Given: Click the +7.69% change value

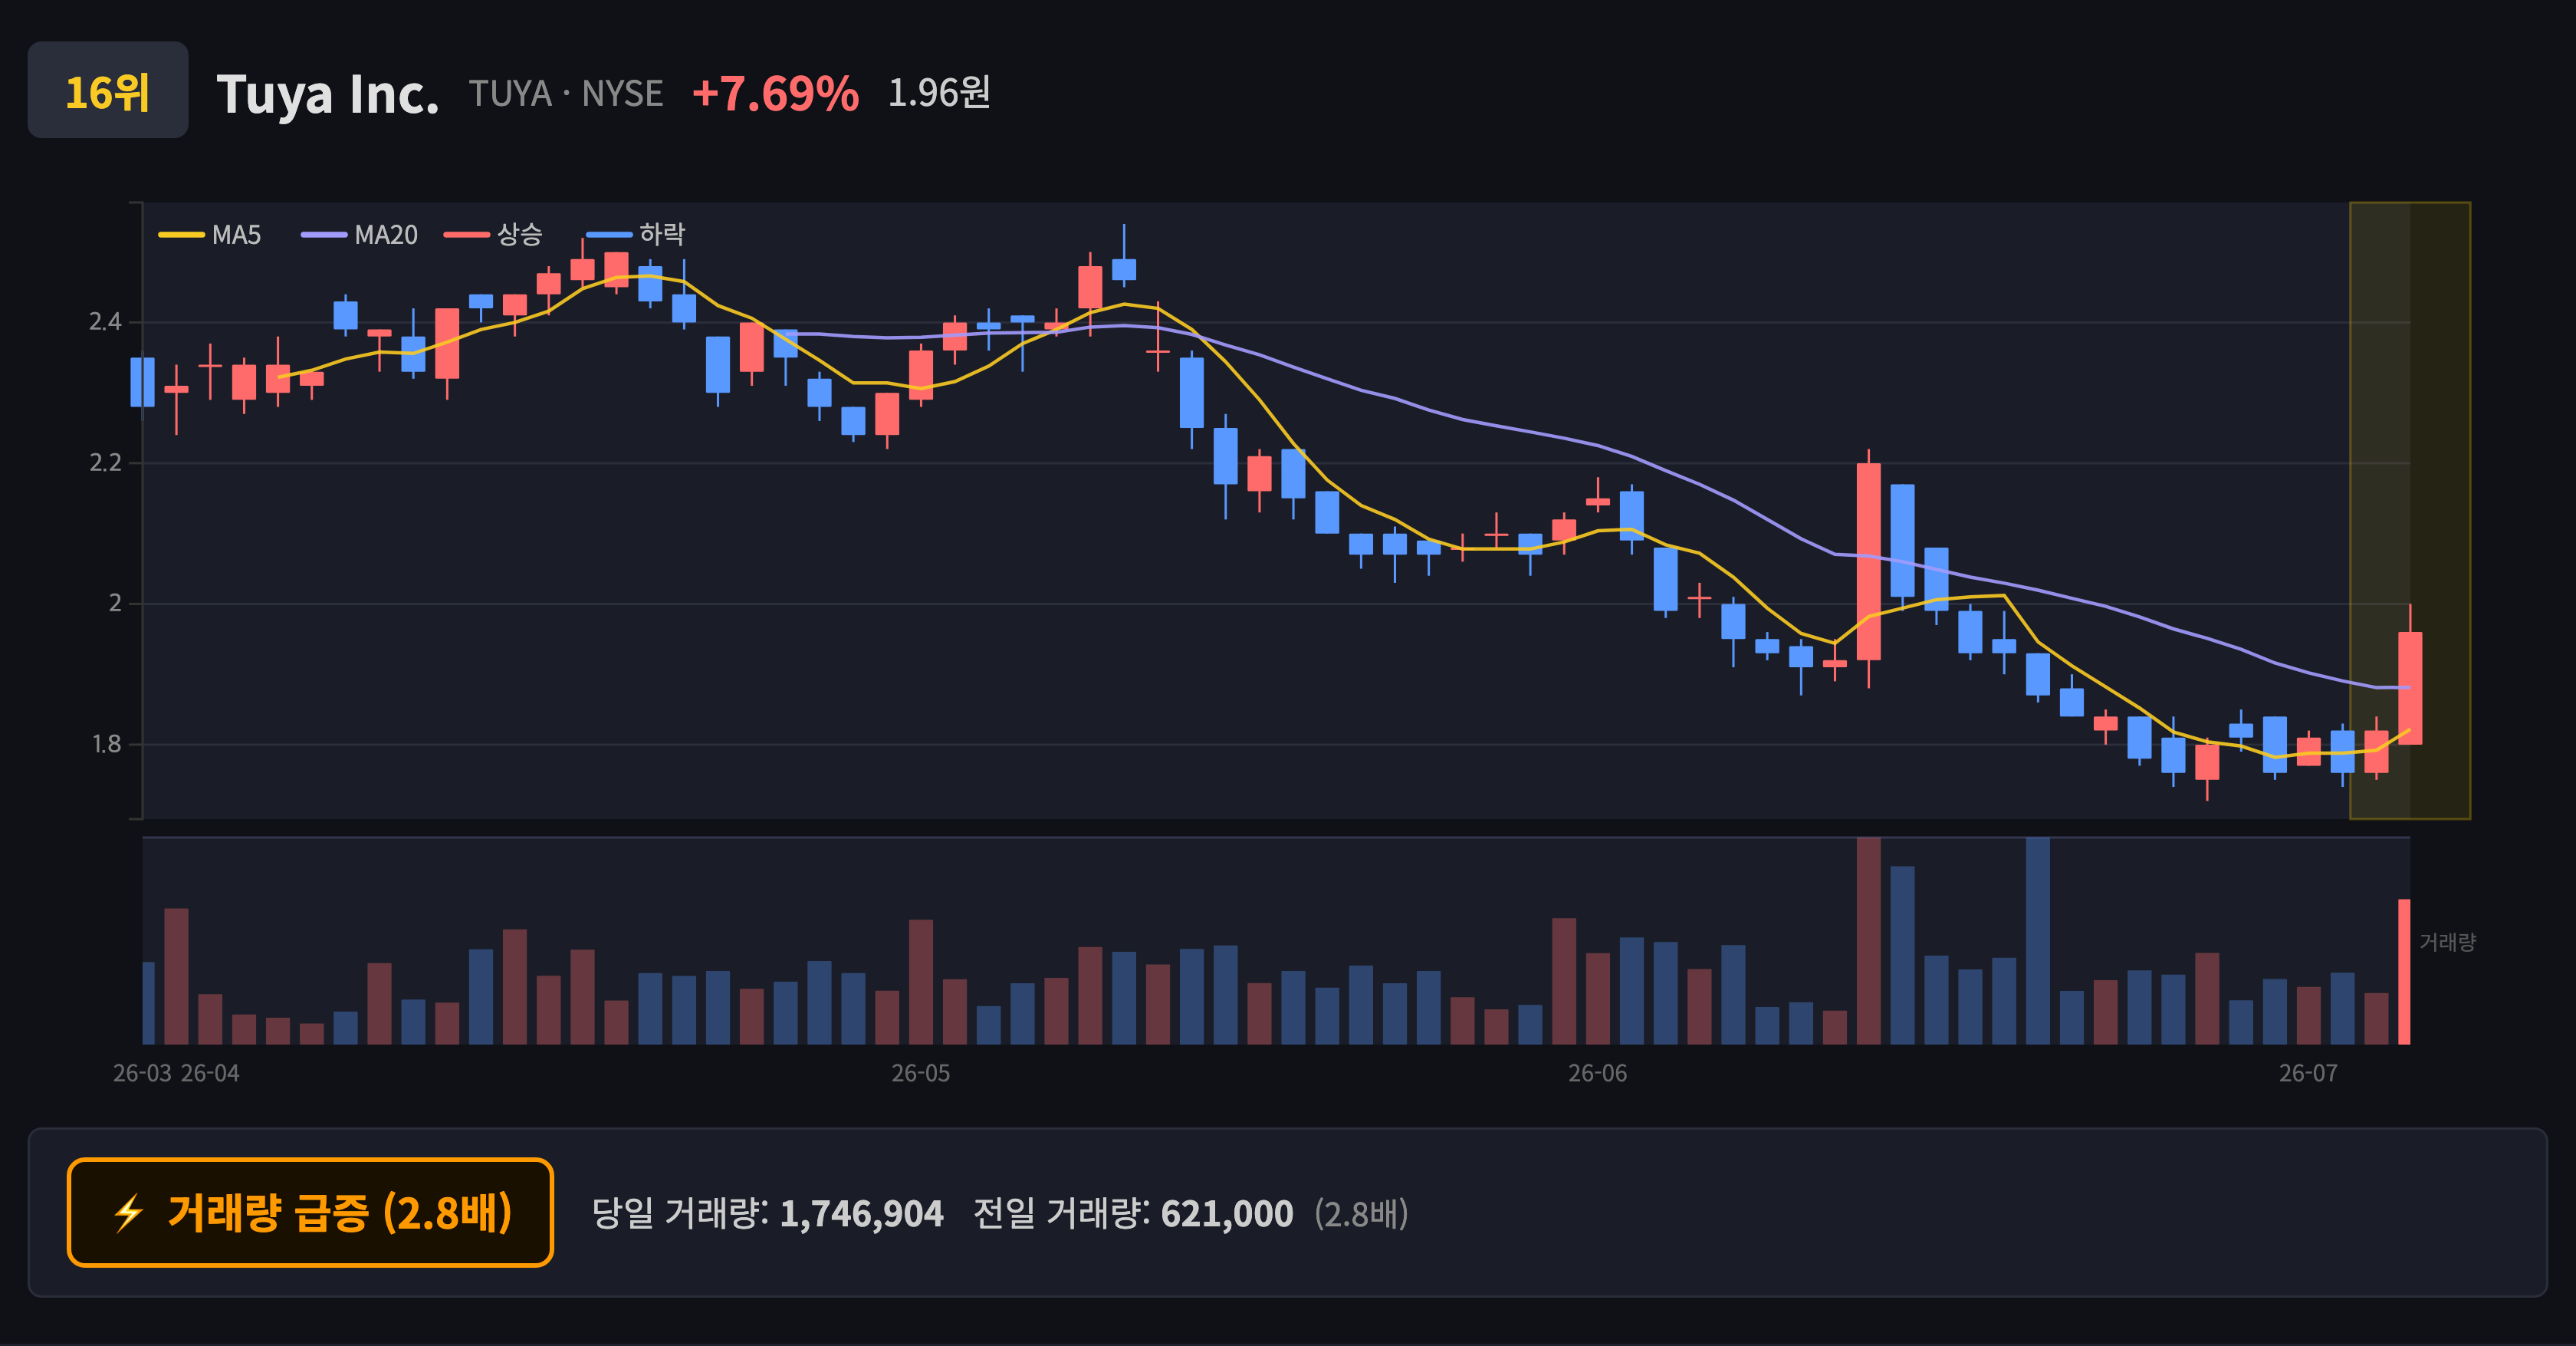Looking at the screenshot, I should [x=775, y=93].
